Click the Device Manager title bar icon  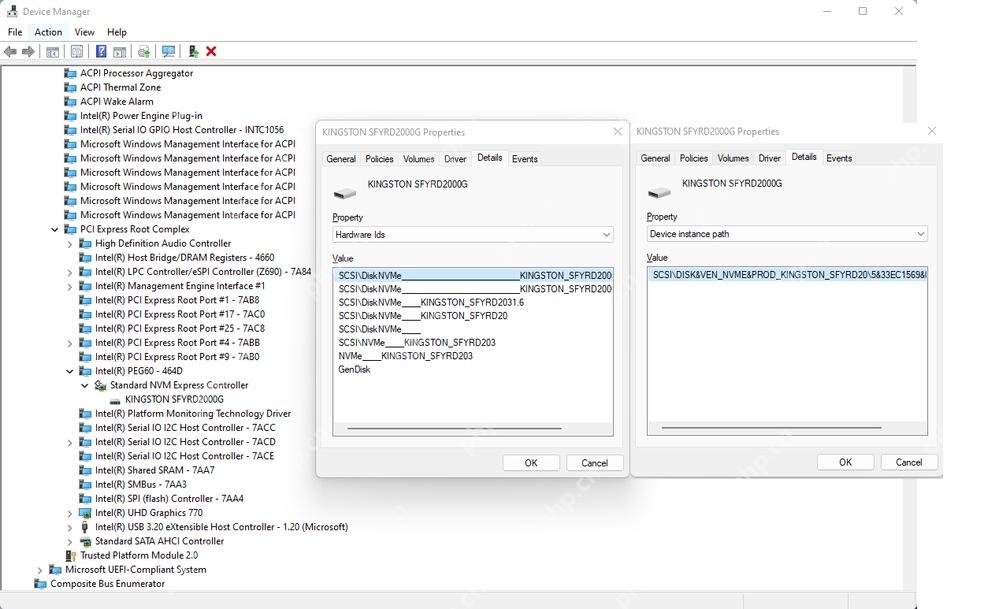11,11
